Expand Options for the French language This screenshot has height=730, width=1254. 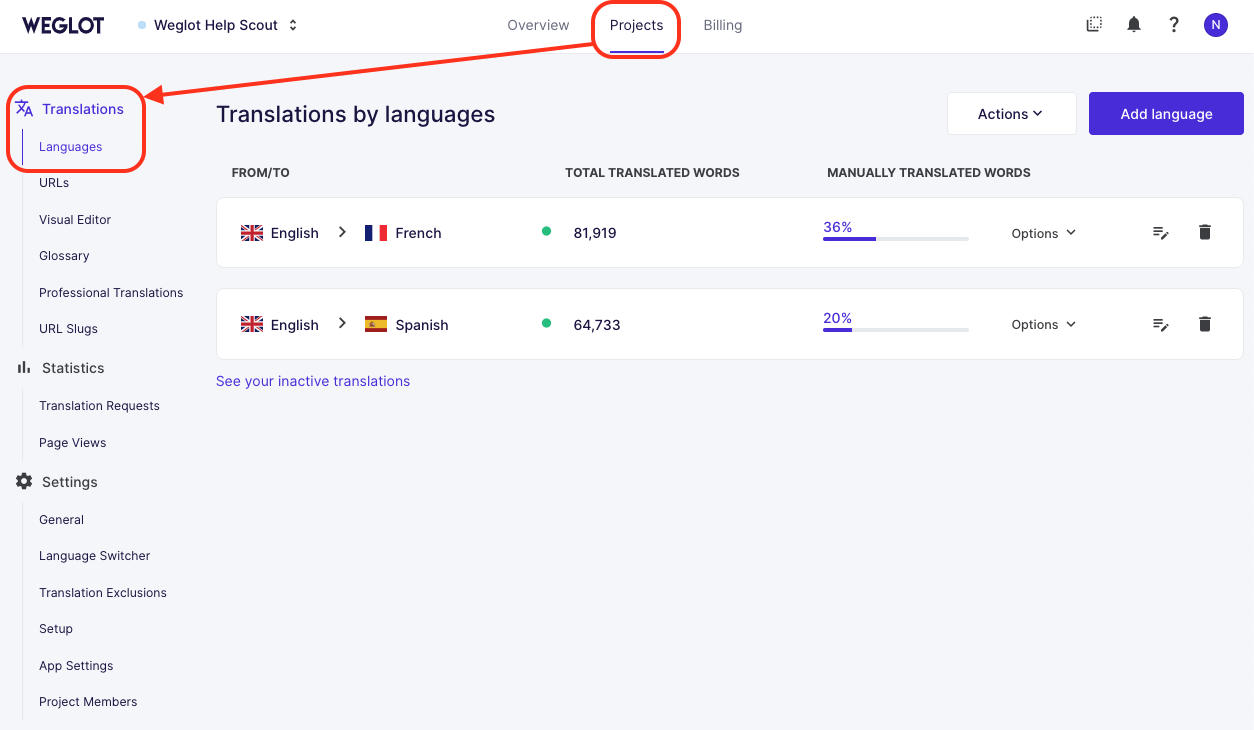1043,232
